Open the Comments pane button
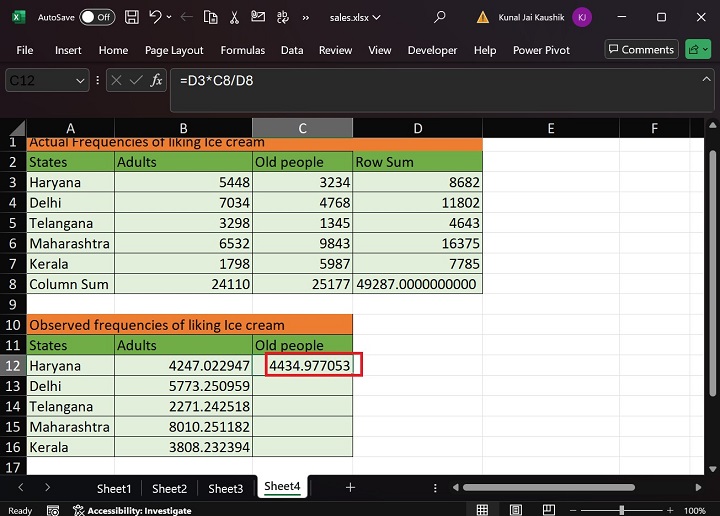 pos(640,49)
